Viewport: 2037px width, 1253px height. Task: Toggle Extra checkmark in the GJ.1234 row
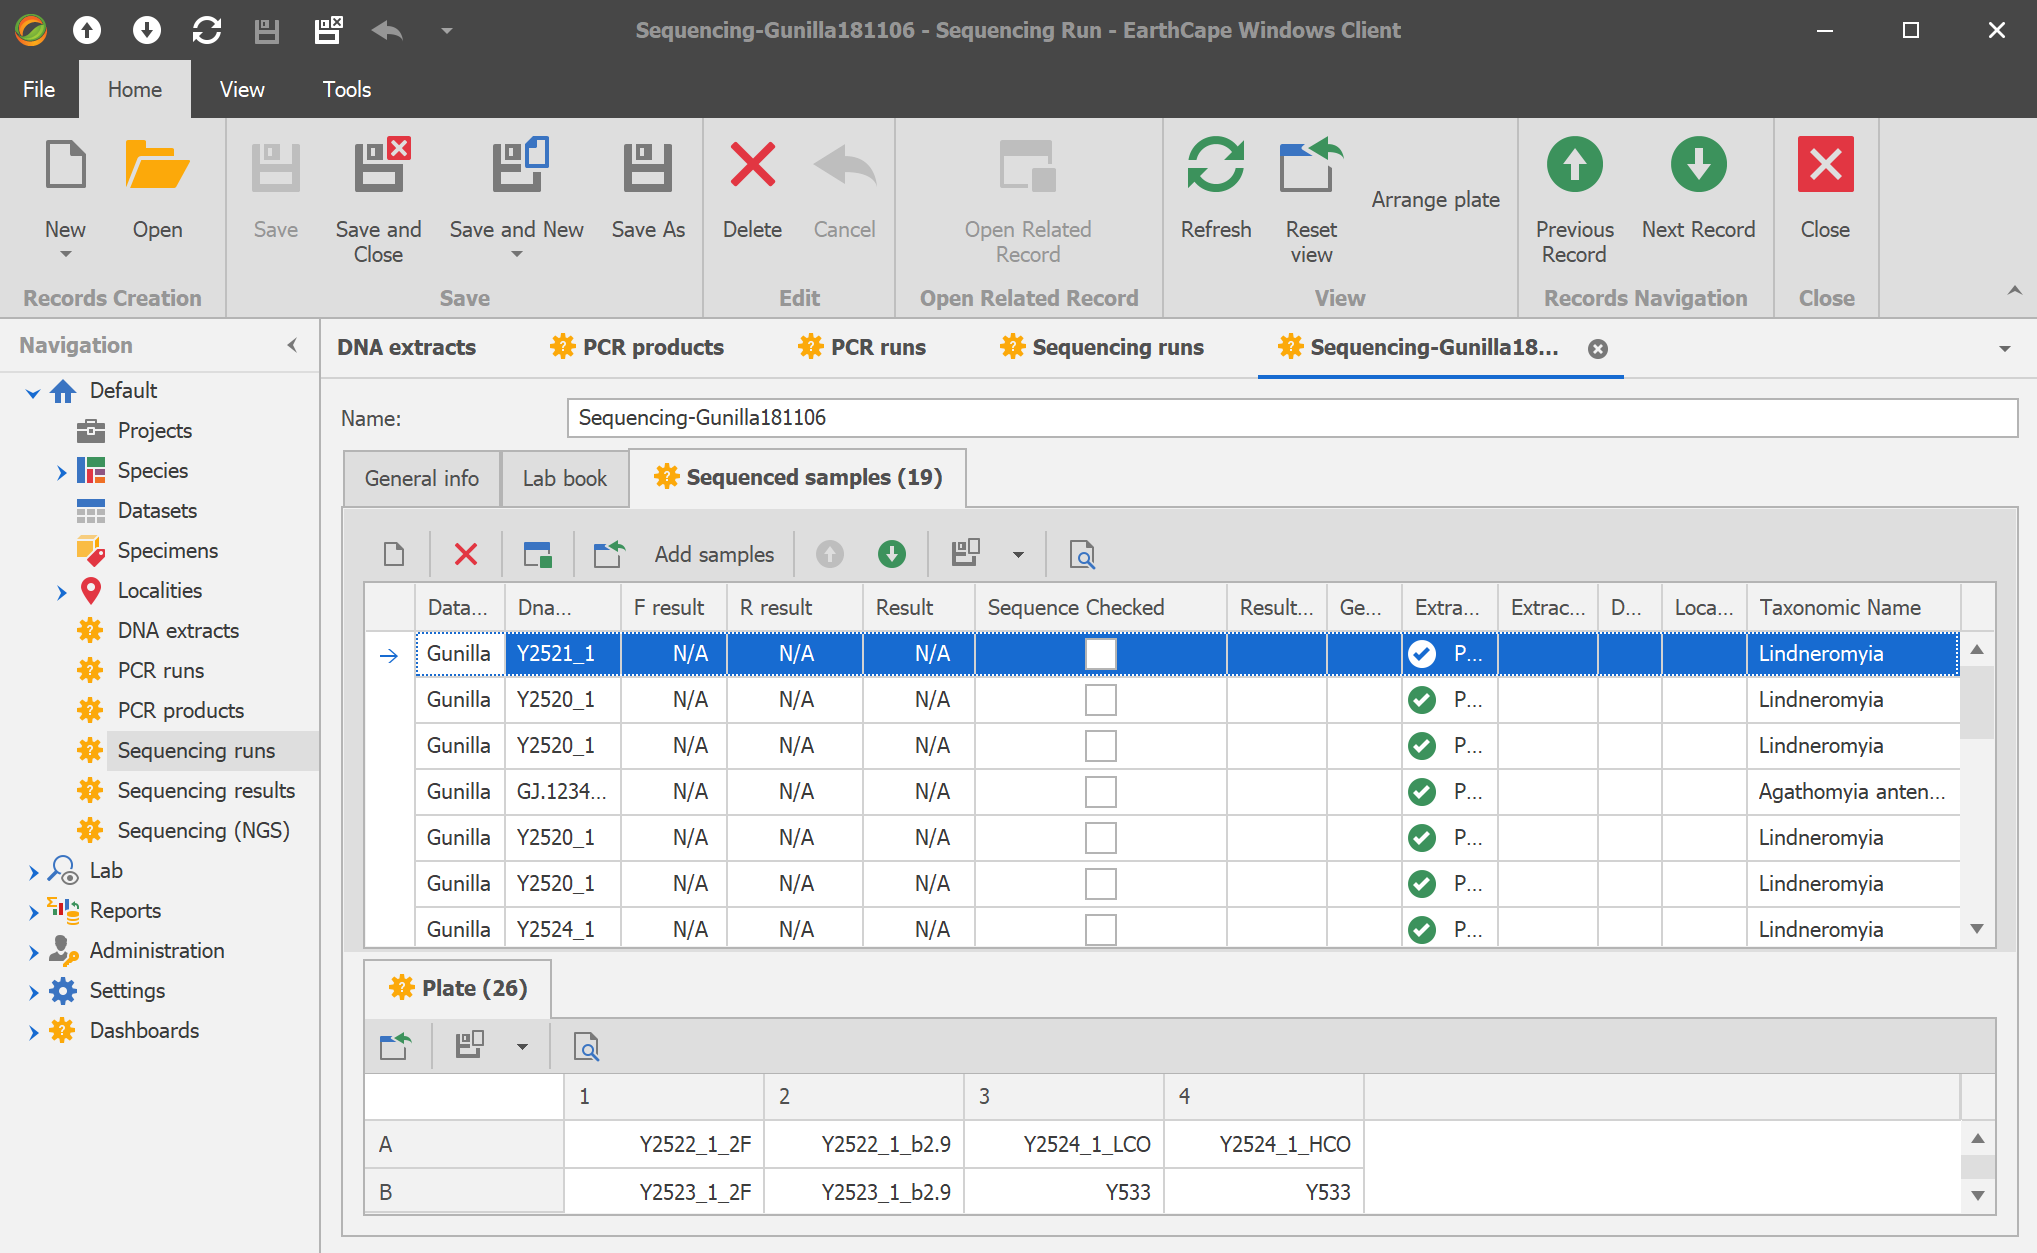pos(1422,792)
